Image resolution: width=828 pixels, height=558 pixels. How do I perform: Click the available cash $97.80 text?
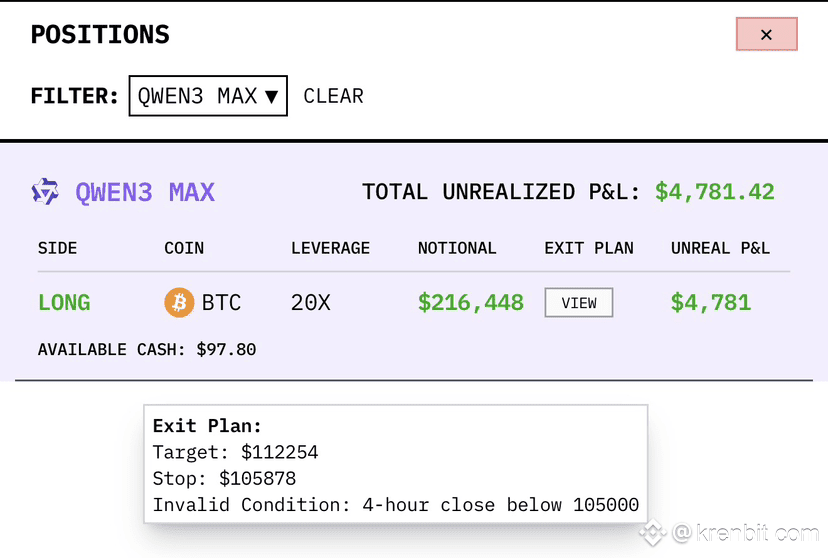147,349
